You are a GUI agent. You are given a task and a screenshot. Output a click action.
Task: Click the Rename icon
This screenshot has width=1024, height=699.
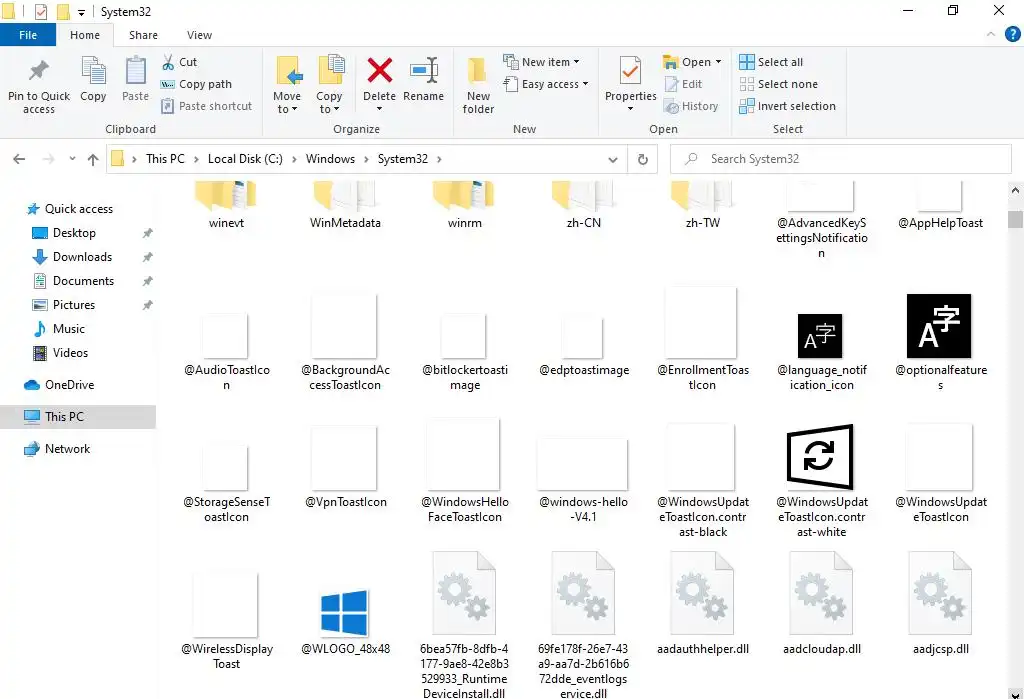(x=423, y=71)
